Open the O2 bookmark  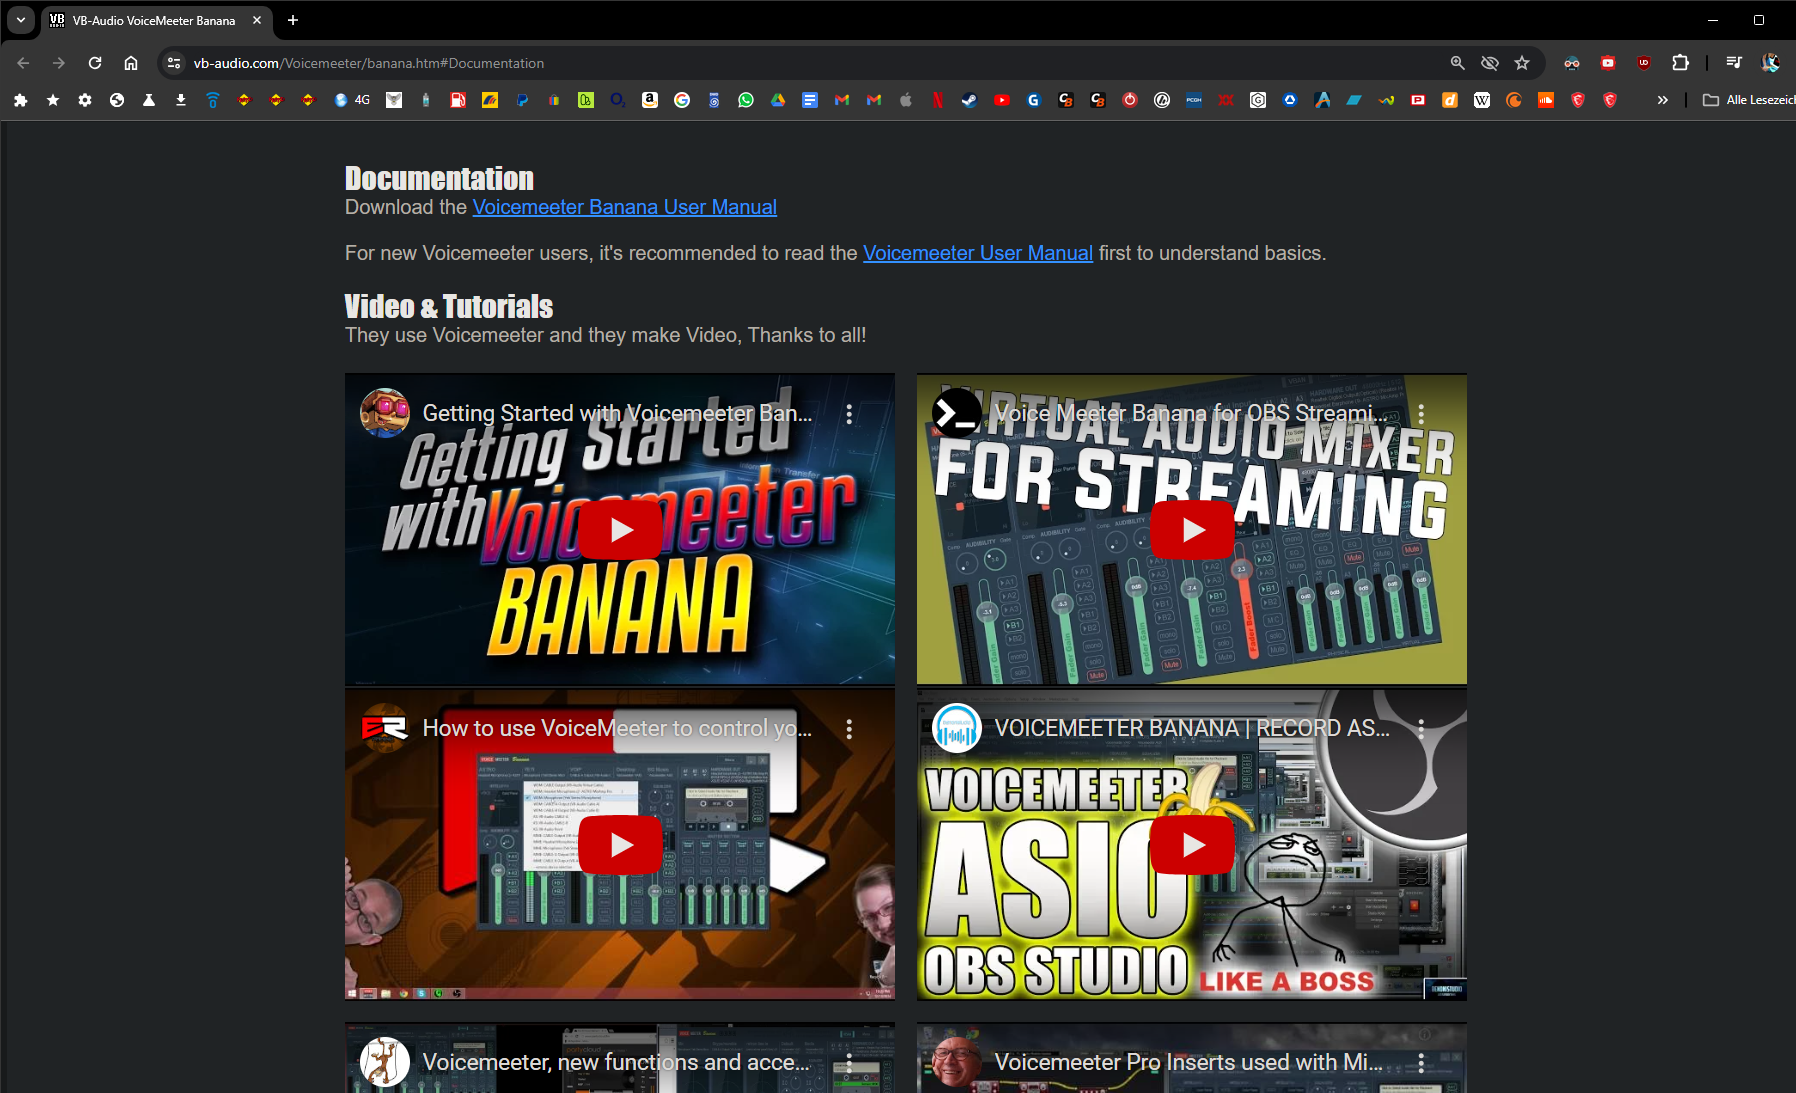618,100
